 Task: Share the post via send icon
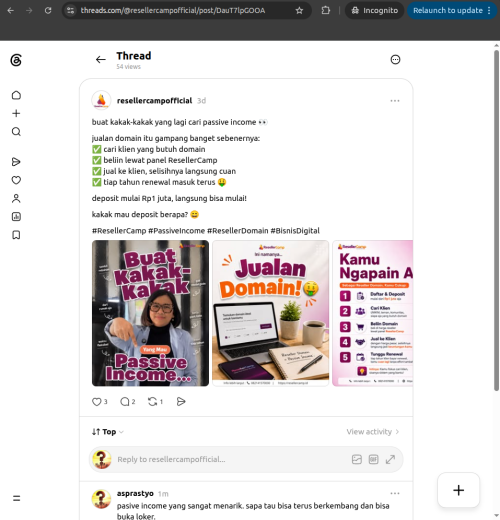[x=181, y=402]
